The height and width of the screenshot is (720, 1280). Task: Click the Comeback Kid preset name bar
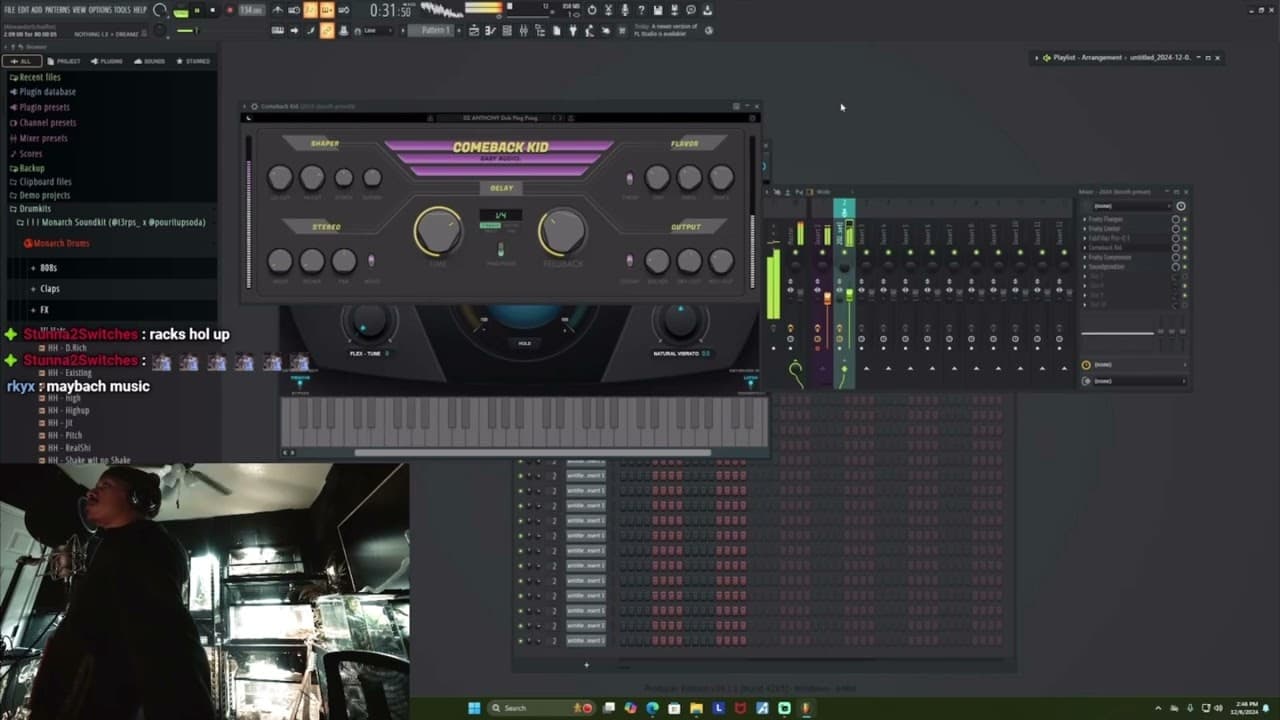coord(500,118)
